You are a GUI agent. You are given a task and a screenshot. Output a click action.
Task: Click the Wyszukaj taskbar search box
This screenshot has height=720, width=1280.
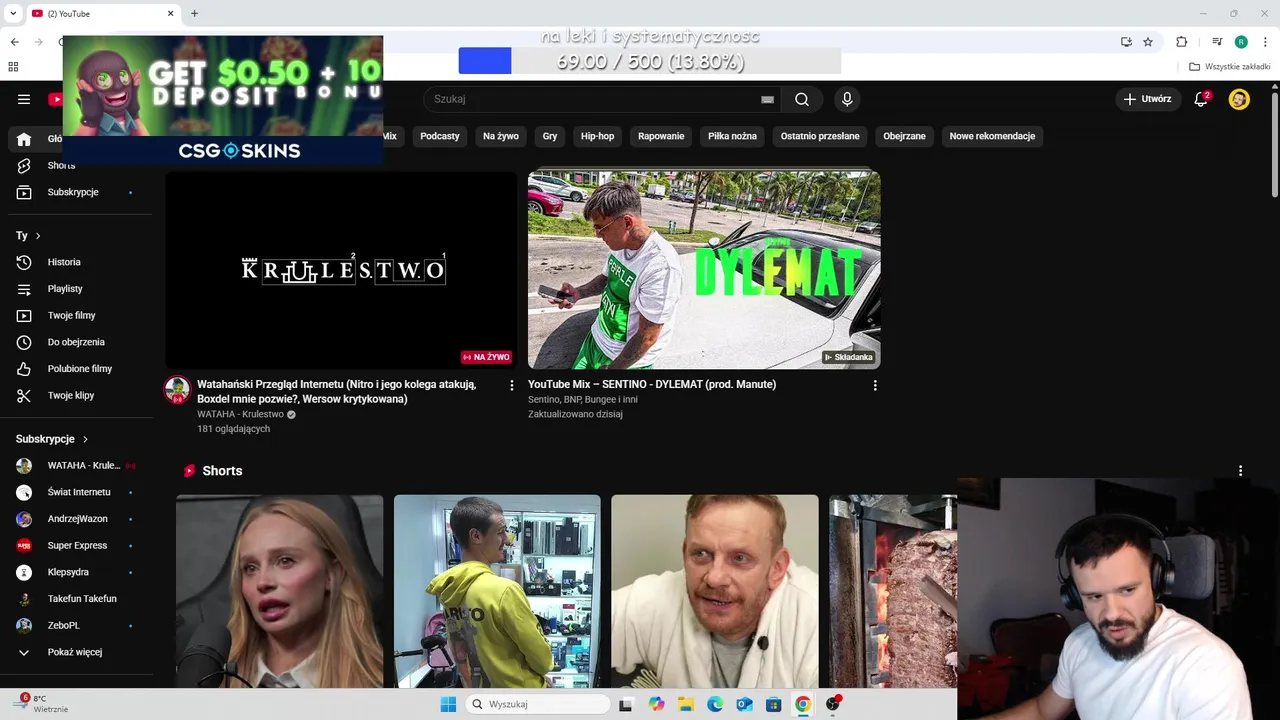tap(539, 704)
